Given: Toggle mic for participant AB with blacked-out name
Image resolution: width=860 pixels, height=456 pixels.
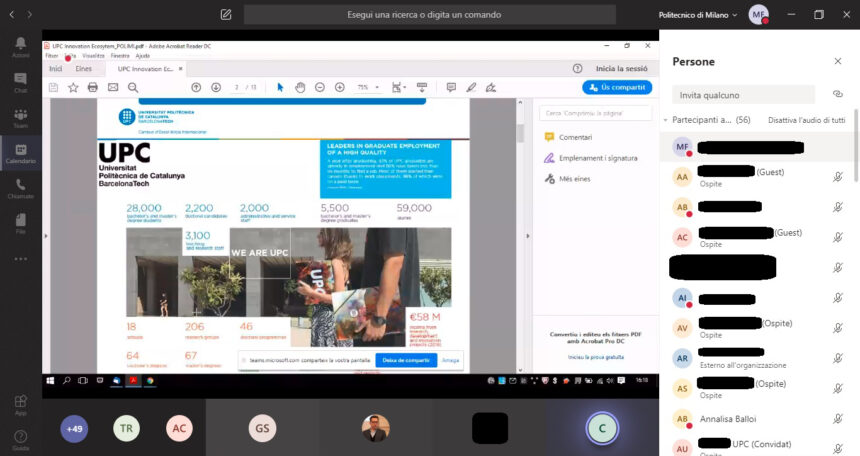Looking at the screenshot, I should 838,207.
